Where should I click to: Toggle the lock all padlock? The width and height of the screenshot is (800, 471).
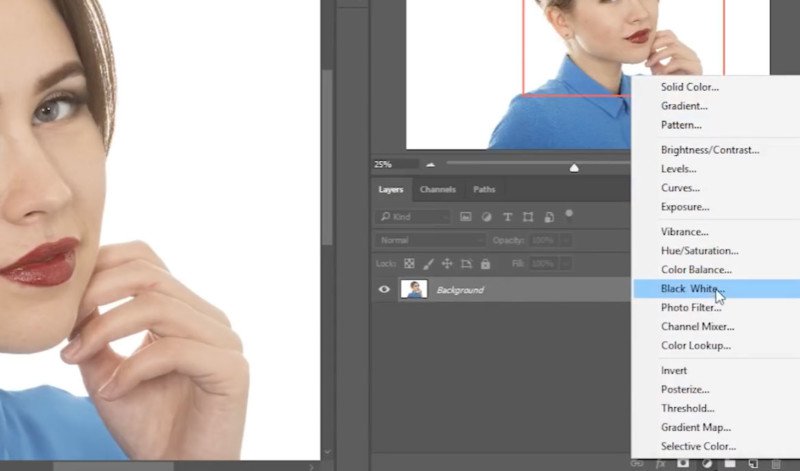(485, 264)
